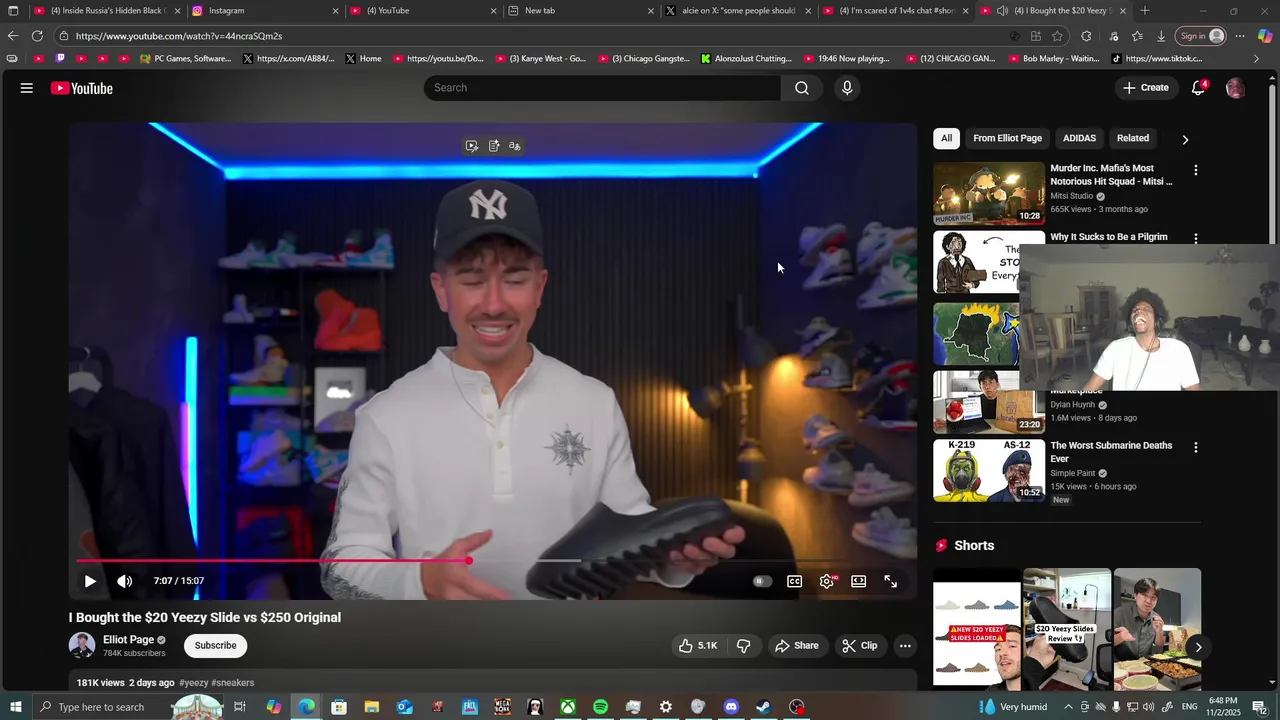Open browser Downloads arrow icon
Screen dimensions: 1280x720
[1161, 36]
